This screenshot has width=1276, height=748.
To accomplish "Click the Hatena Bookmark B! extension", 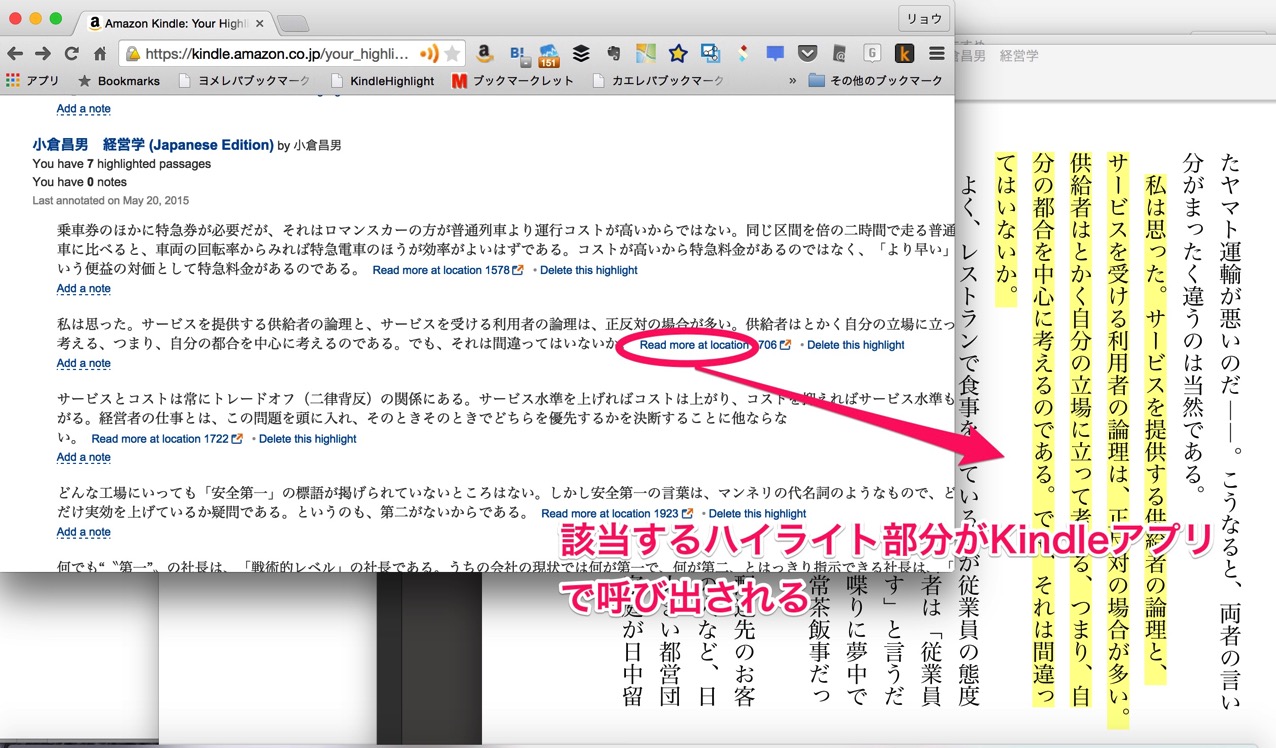I will 517,54.
